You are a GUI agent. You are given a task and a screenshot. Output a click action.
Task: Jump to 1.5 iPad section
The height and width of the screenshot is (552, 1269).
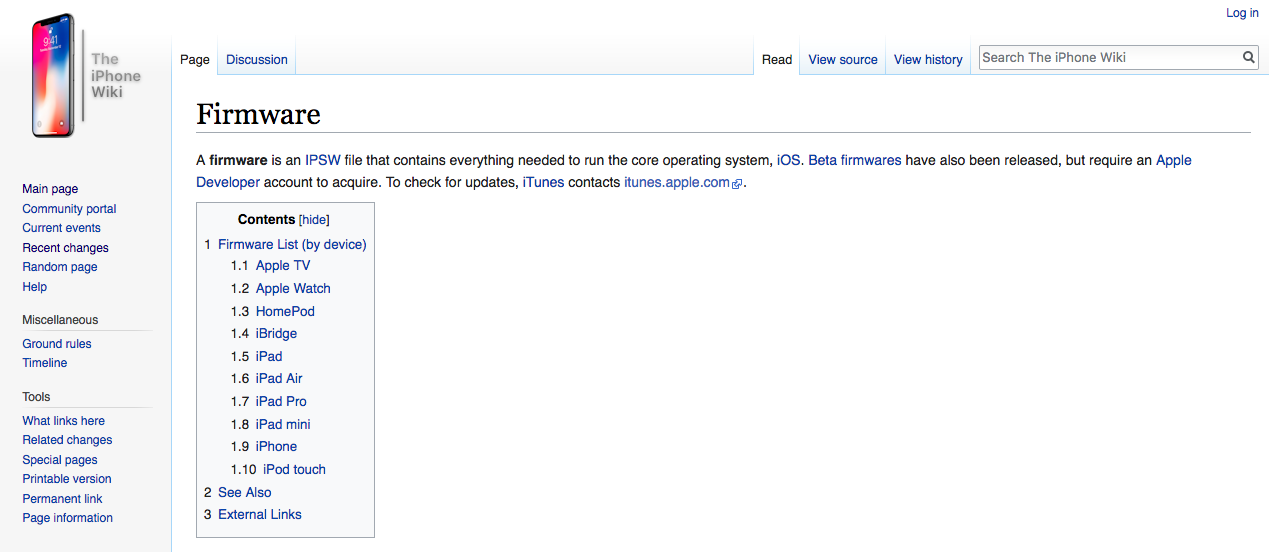pos(256,356)
